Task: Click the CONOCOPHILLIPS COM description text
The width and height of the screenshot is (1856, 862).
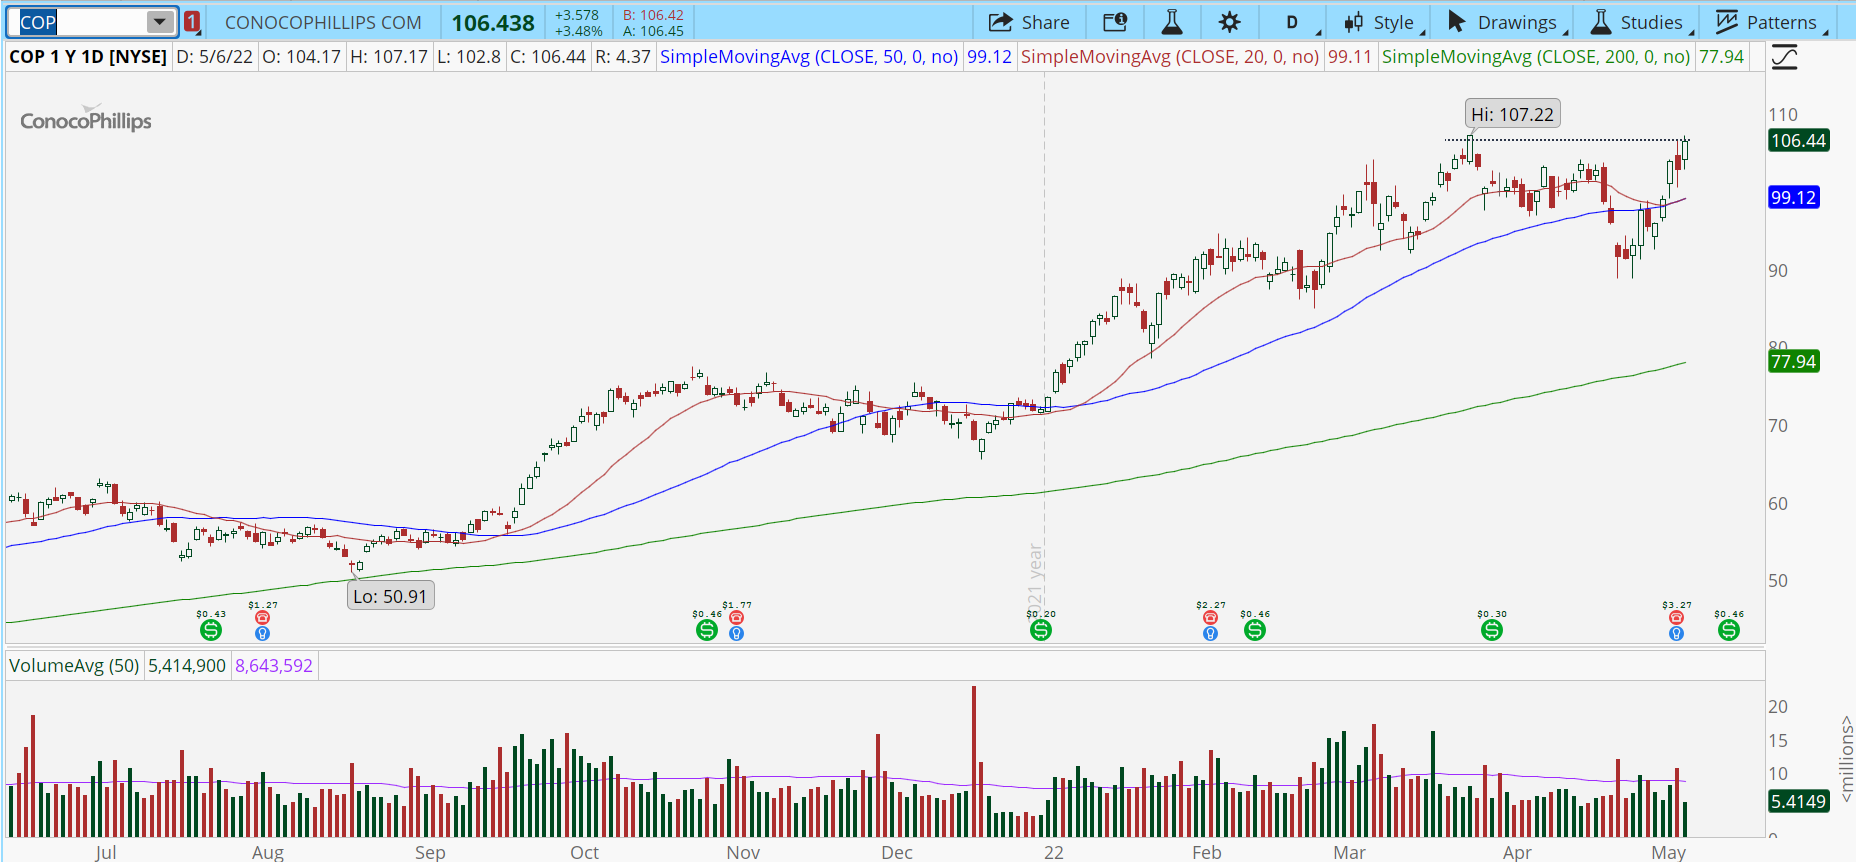Action: click(323, 22)
